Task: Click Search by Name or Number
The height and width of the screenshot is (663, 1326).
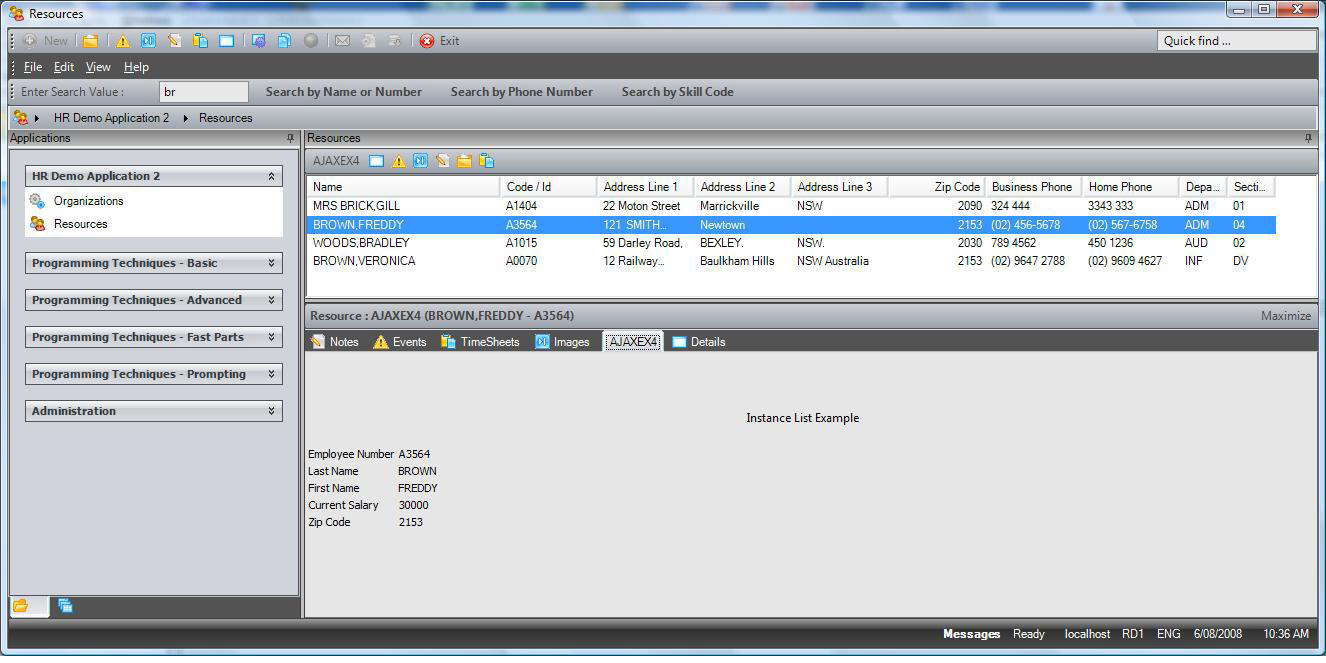Action: point(344,92)
